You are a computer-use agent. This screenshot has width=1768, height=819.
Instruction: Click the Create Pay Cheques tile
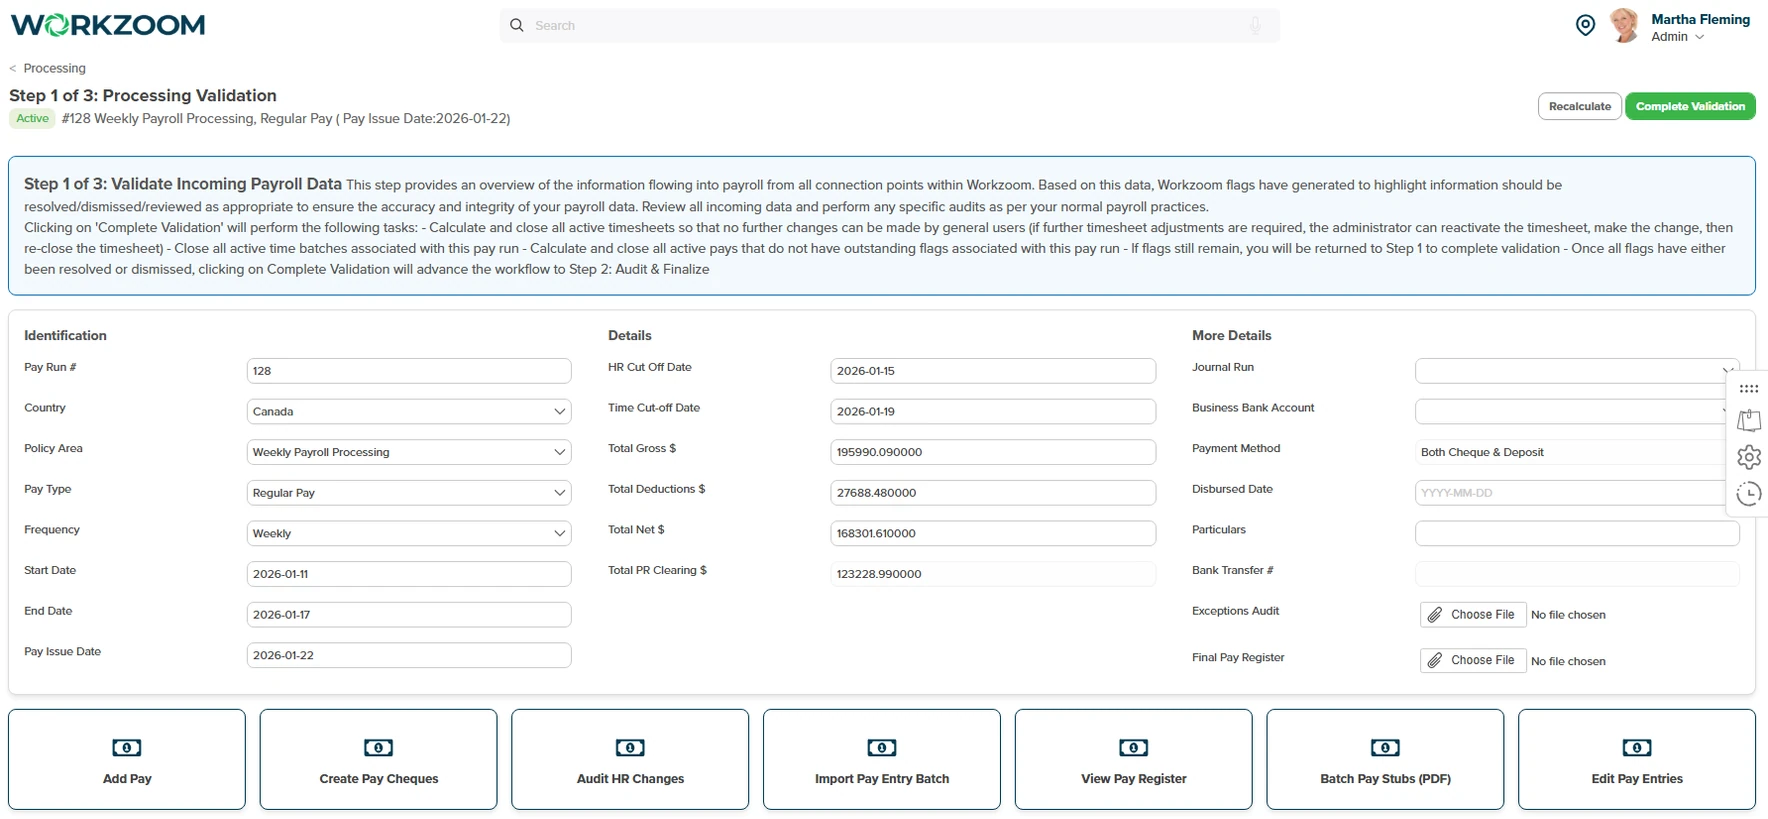click(x=378, y=760)
